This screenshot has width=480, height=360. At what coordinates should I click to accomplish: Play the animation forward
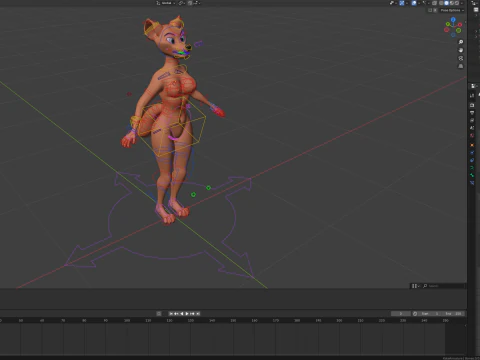tap(187, 314)
